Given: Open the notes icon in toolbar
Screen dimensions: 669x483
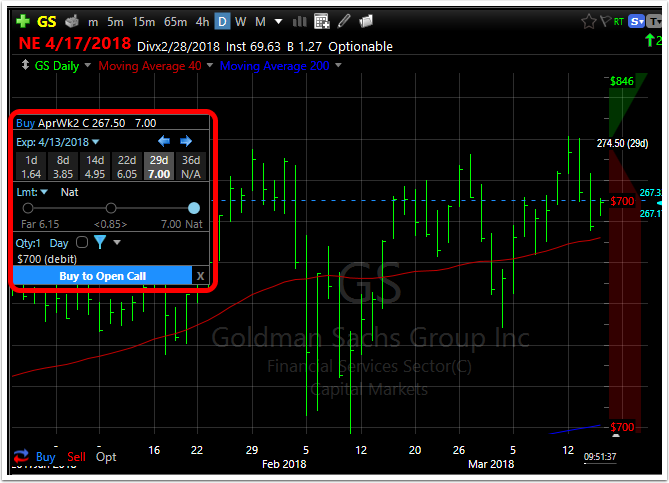Looking at the screenshot, I should (x=366, y=21).
